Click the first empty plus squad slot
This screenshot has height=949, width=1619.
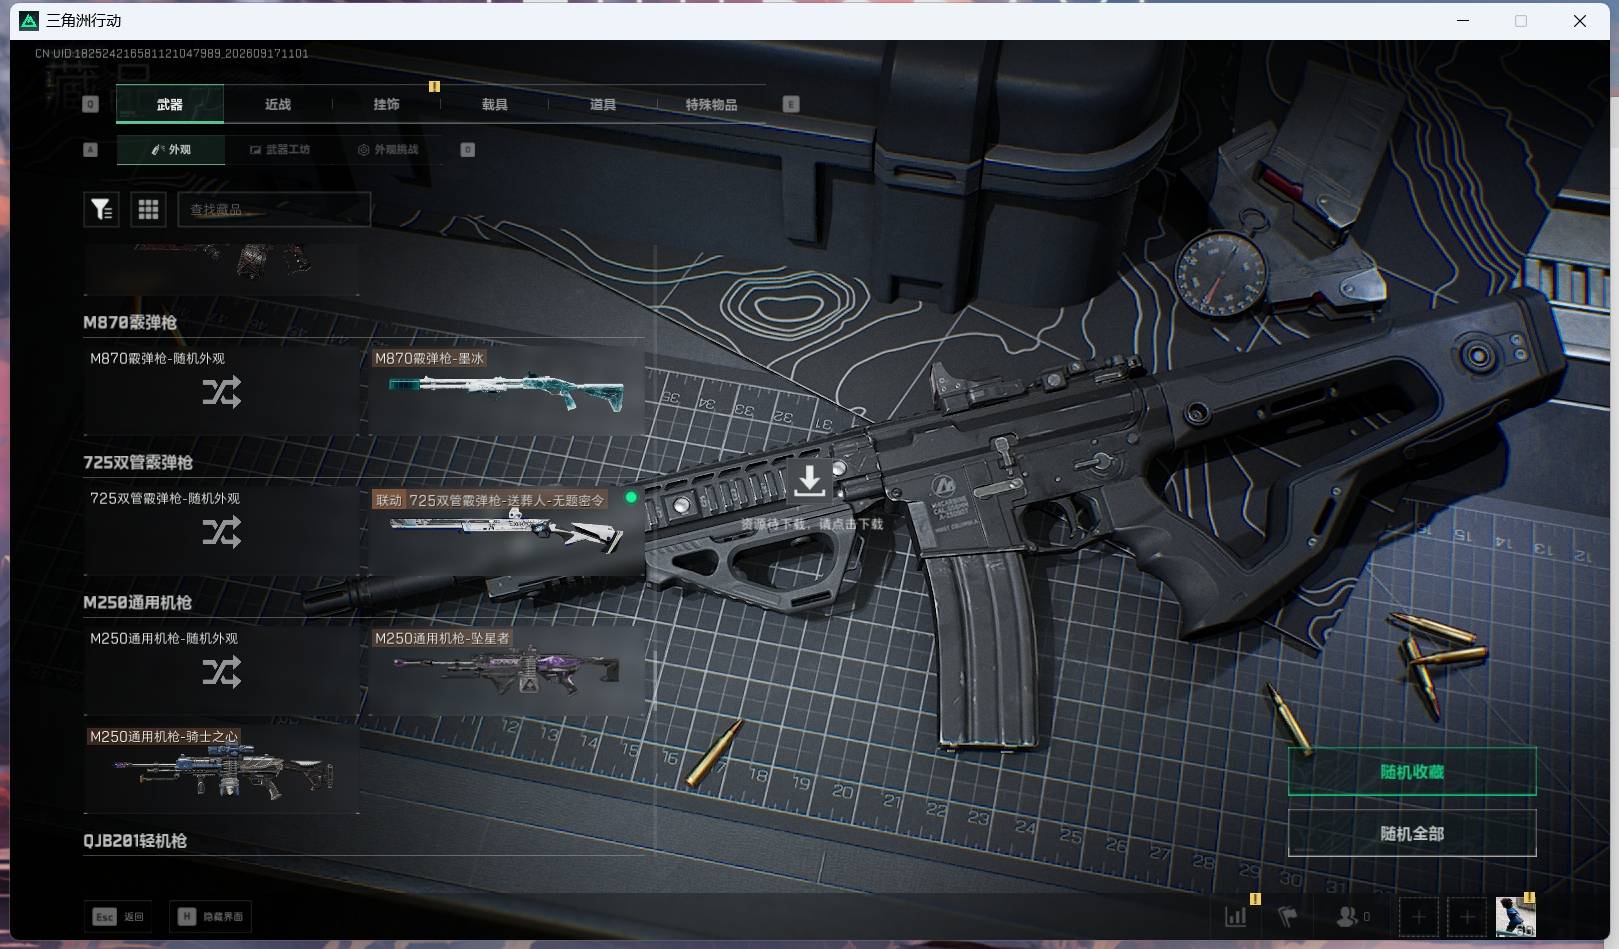coord(1418,916)
